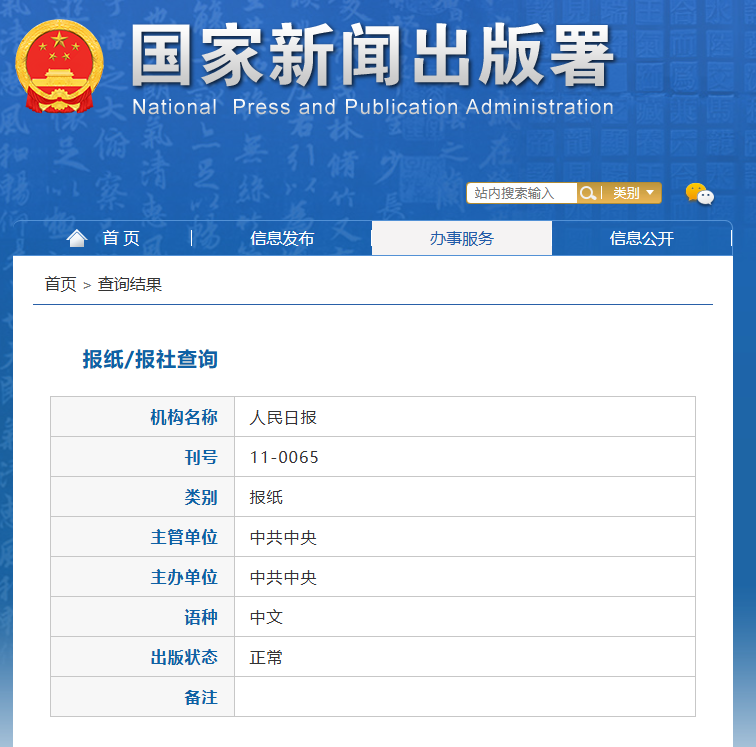Image resolution: width=756 pixels, height=747 pixels.
Task: Open the 信息公开 navigation tab
Action: (641, 238)
